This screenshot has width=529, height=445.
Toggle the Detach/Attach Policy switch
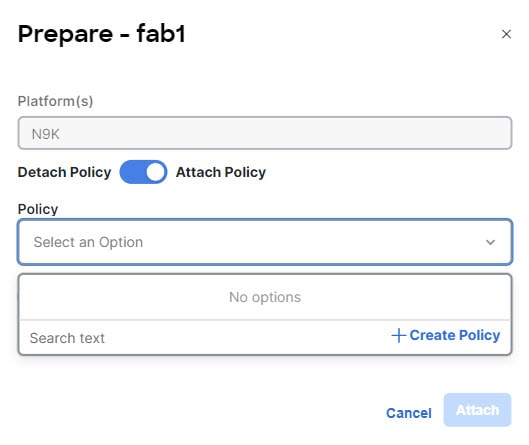pos(143,172)
